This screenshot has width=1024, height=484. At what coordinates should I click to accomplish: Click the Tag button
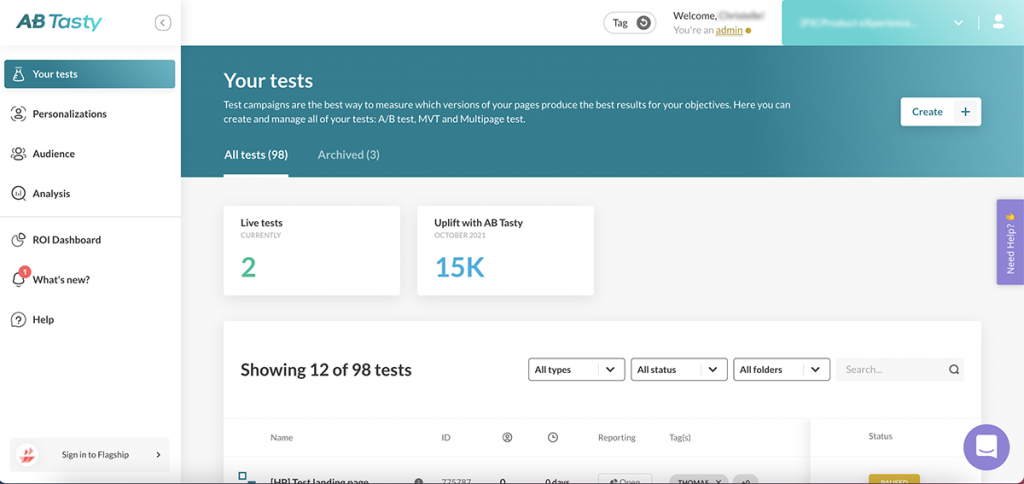[x=630, y=23]
